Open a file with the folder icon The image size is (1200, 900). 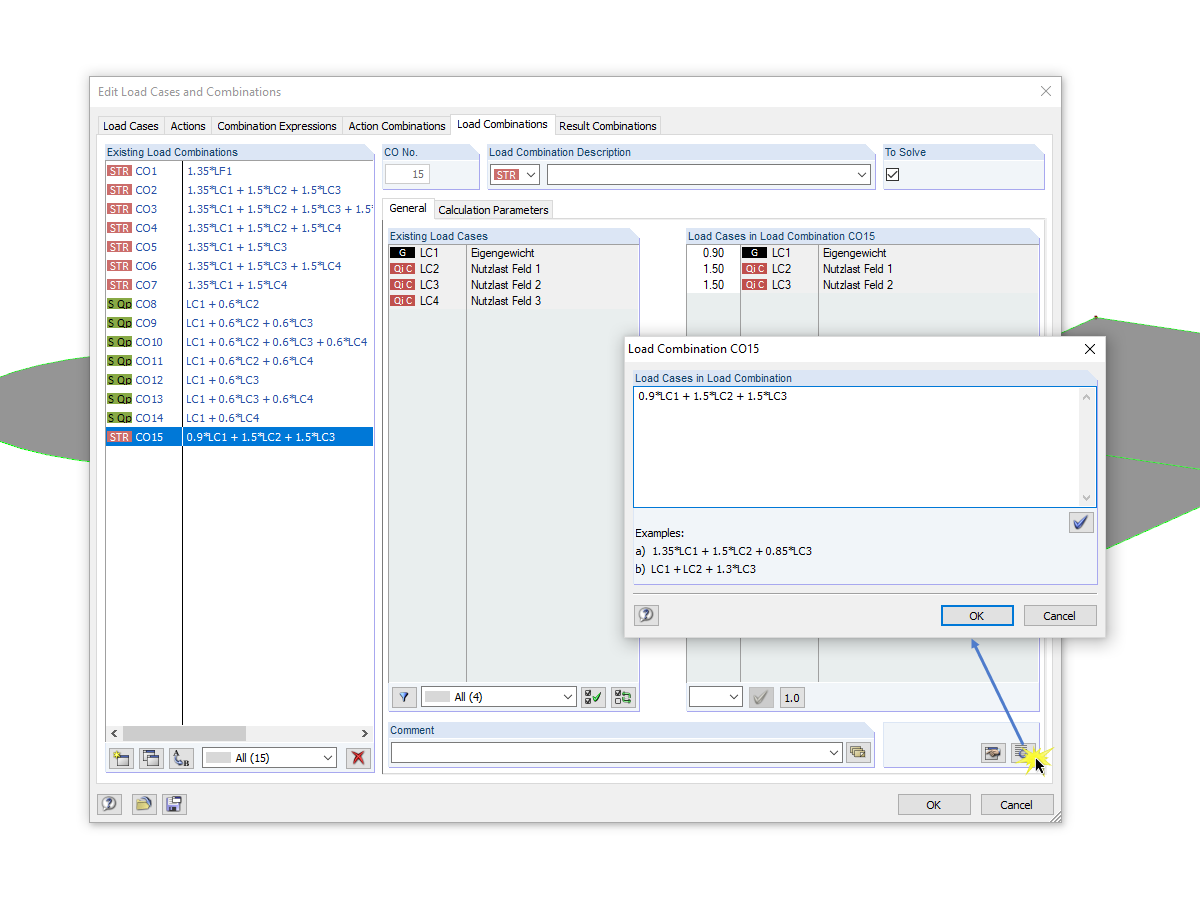pyautogui.click(x=144, y=804)
